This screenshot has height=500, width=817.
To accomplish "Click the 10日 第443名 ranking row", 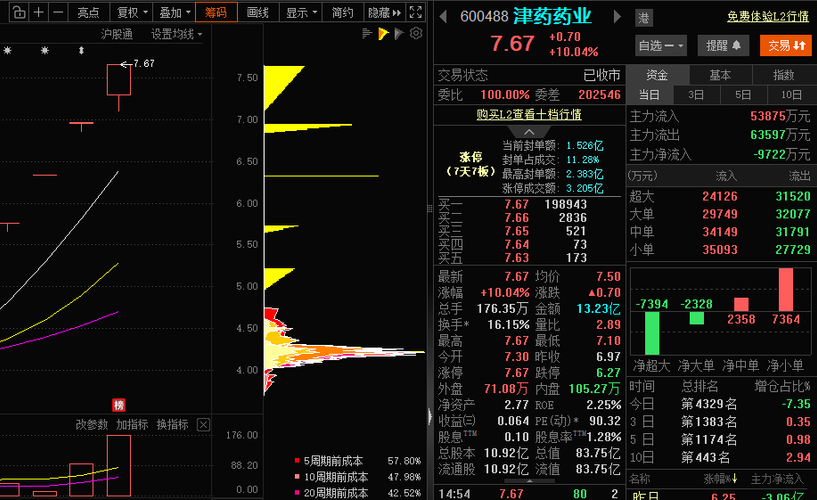I will pyautogui.click(x=720, y=457).
